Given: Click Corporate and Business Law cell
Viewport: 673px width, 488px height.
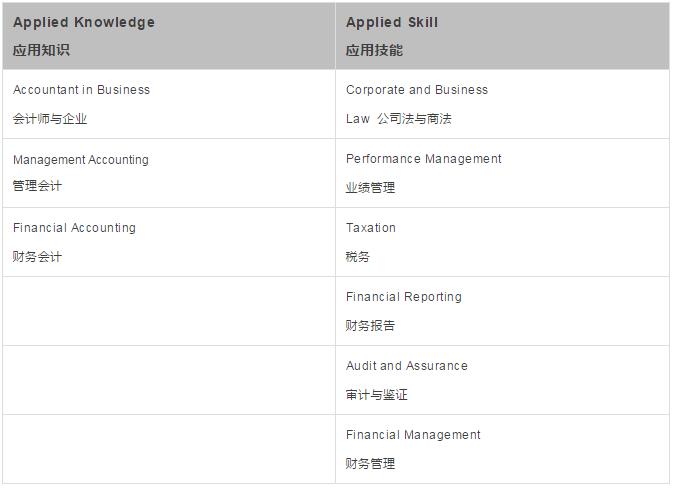Looking at the screenshot, I should click(x=417, y=90).
